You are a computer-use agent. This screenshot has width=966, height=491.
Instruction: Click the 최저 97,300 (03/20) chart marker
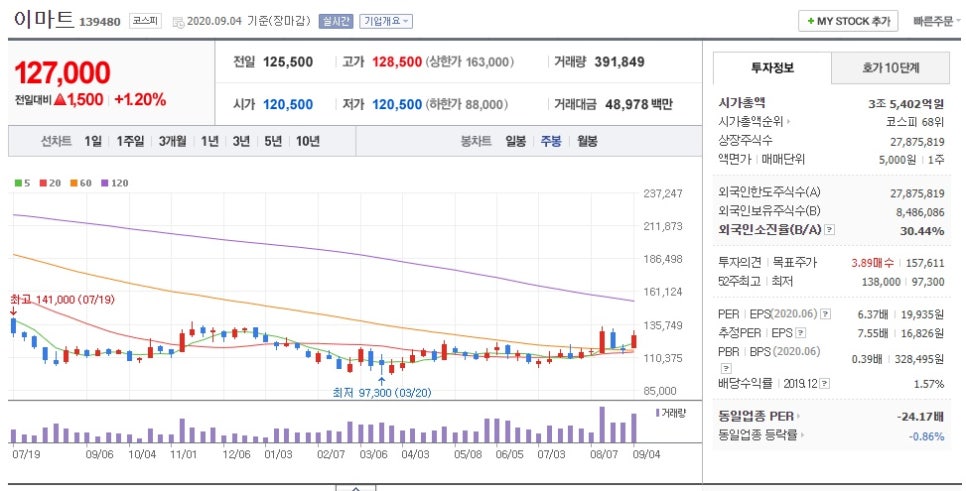pyautogui.click(x=382, y=392)
